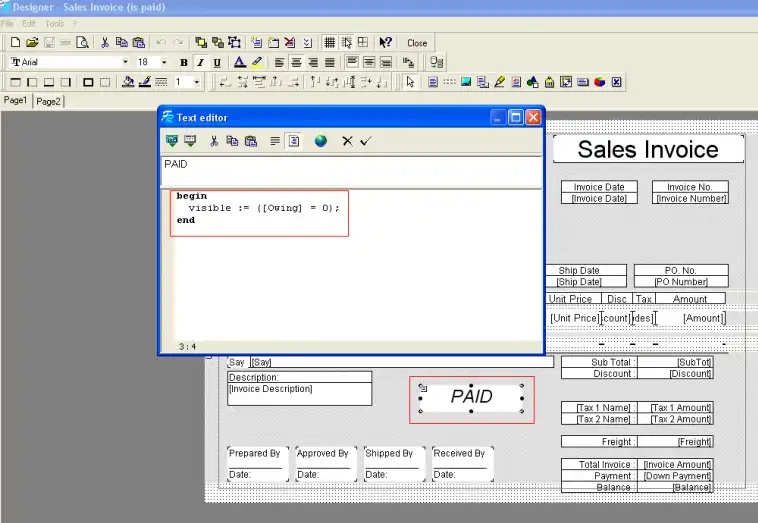Select the Sales Invoice title object
This screenshot has width=758, height=523.
click(648, 149)
